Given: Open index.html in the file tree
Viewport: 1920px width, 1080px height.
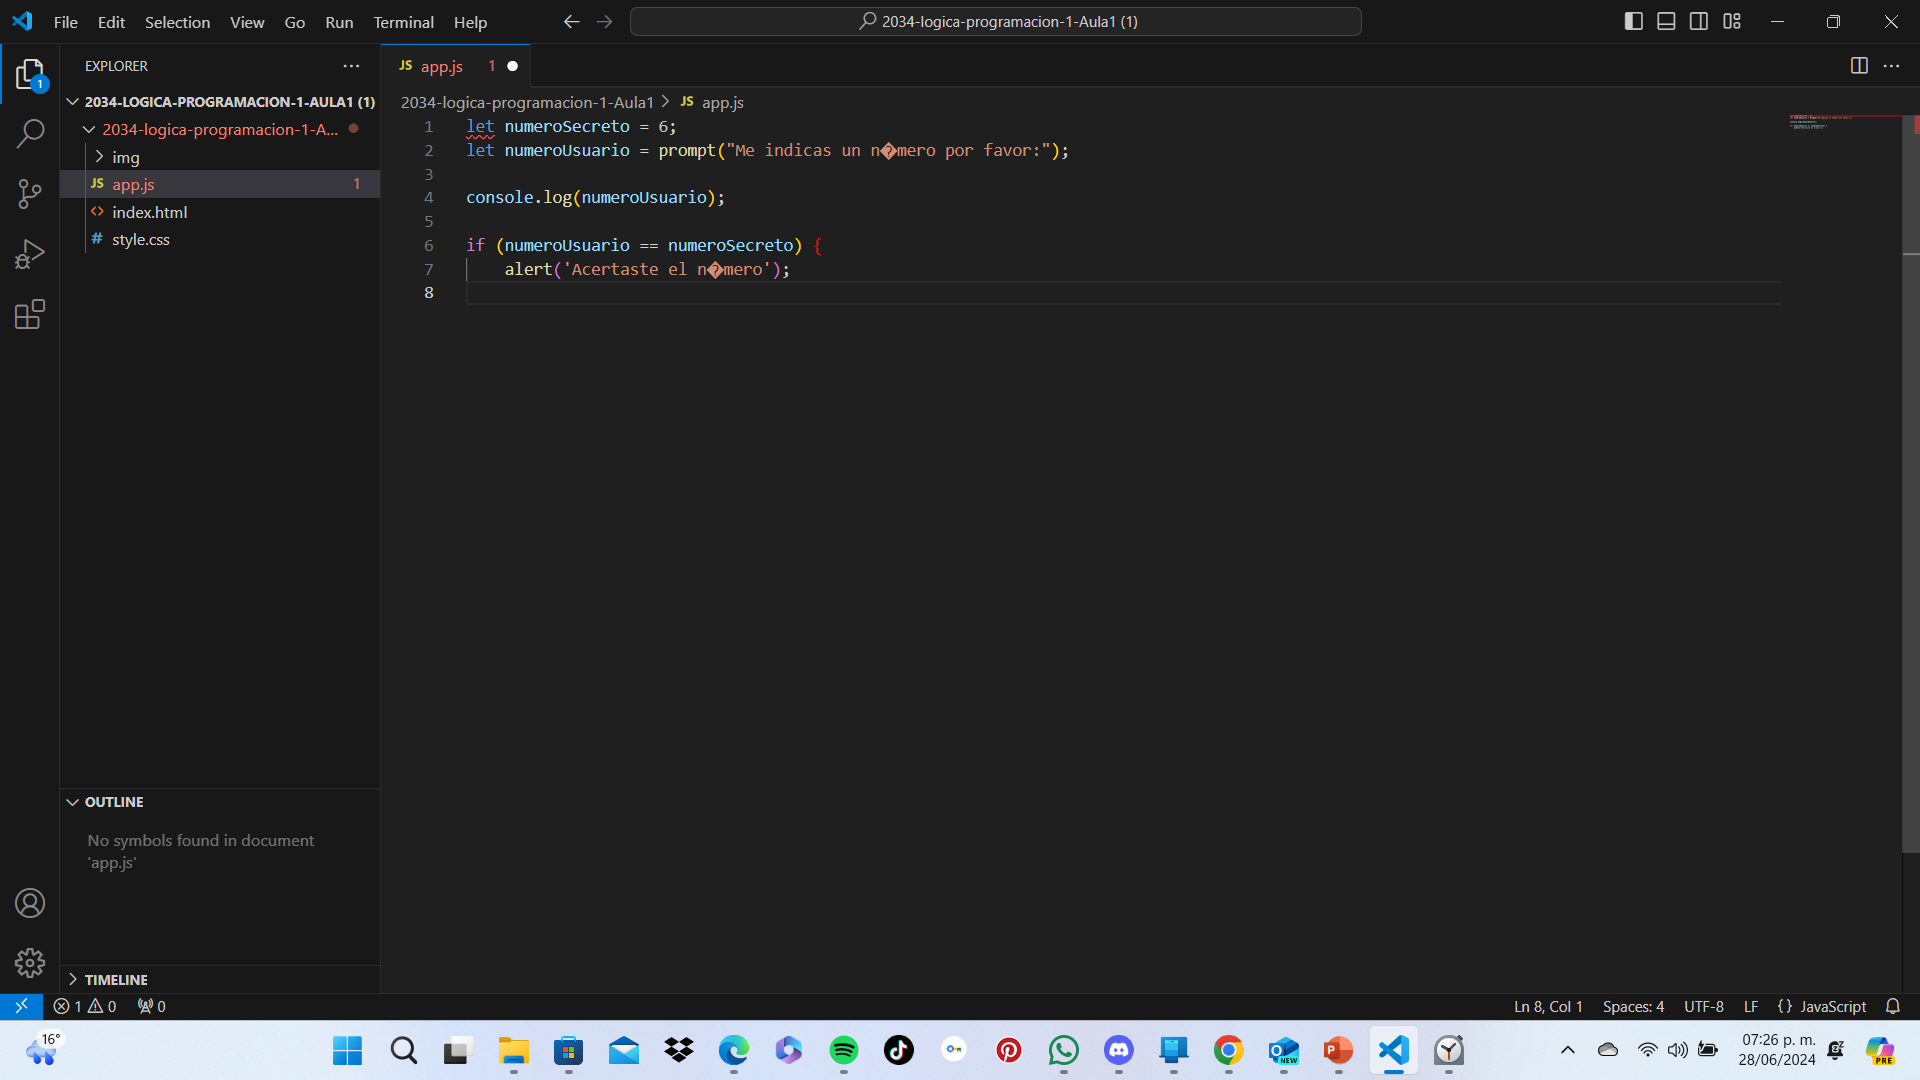Looking at the screenshot, I should [x=220, y=212].
